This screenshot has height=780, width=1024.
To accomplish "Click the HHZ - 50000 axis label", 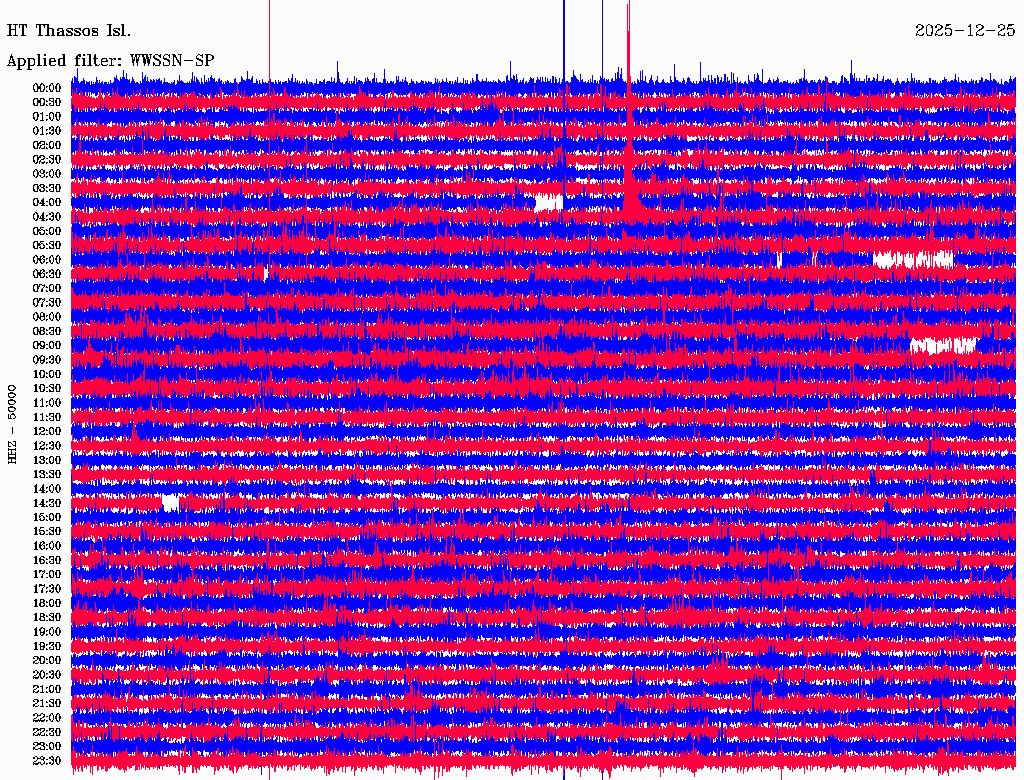I will pos(13,423).
